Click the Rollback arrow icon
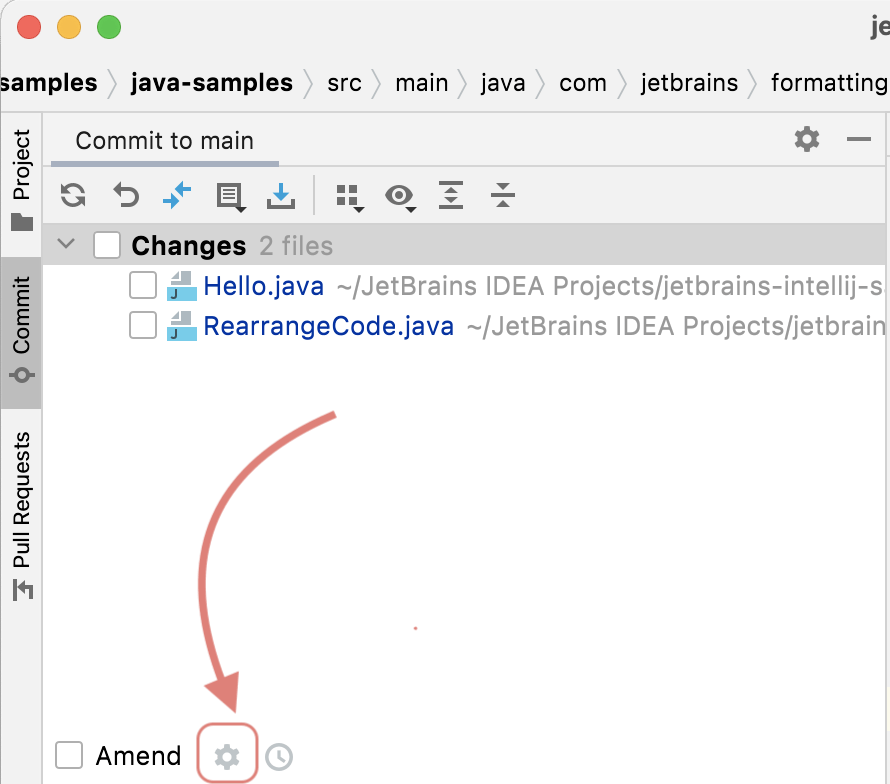The image size is (890, 784). pos(125,195)
